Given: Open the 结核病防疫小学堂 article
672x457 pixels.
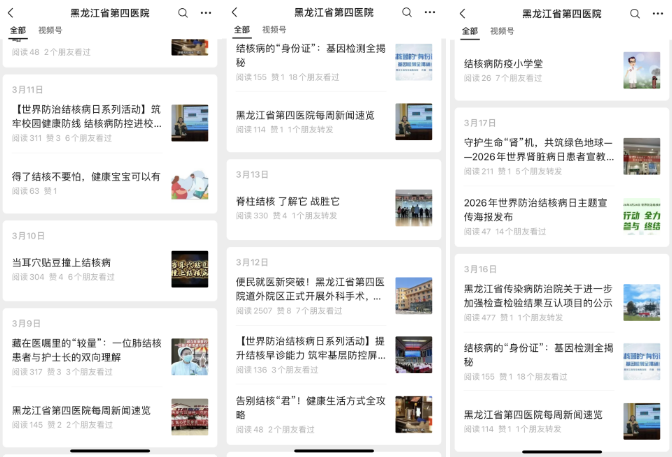Looking at the screenshot, I should tap(504, 64).
